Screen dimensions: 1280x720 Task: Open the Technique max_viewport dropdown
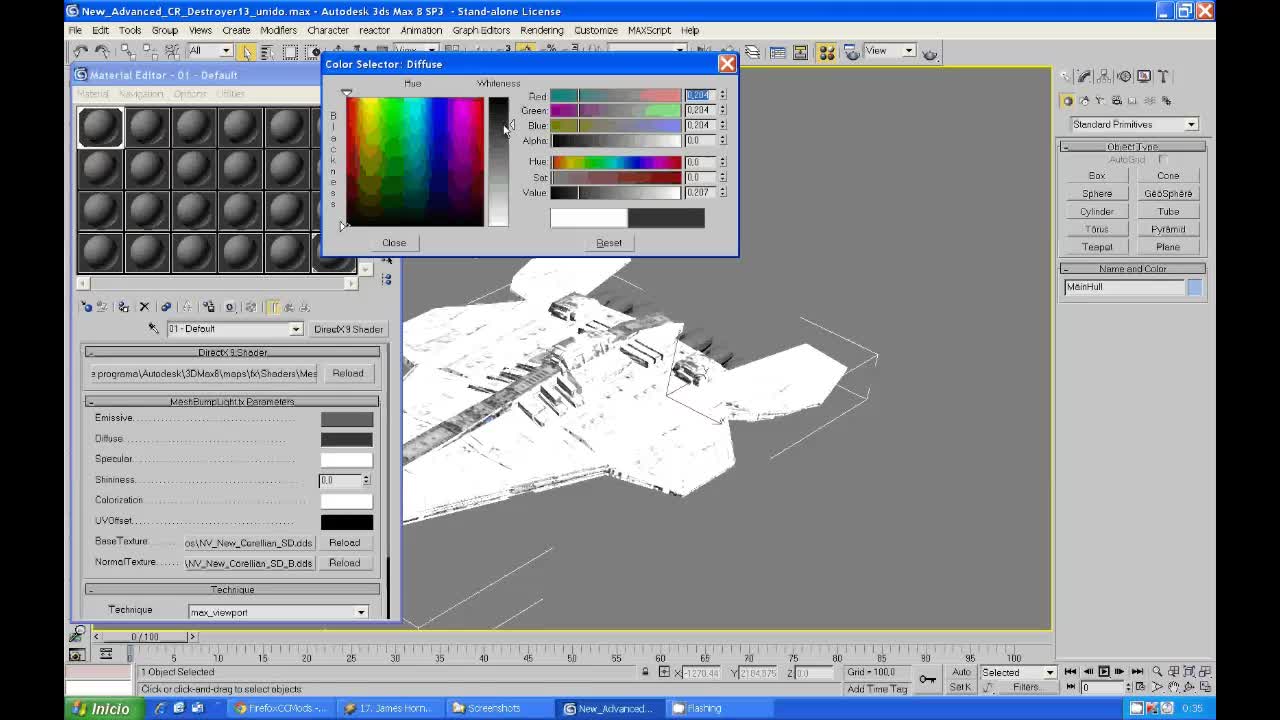[278, 612]
